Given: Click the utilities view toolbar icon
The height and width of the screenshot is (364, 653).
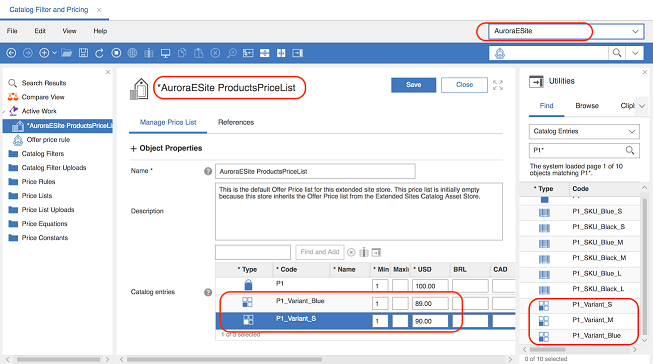Looking at the screenshot, I should 297,53.
